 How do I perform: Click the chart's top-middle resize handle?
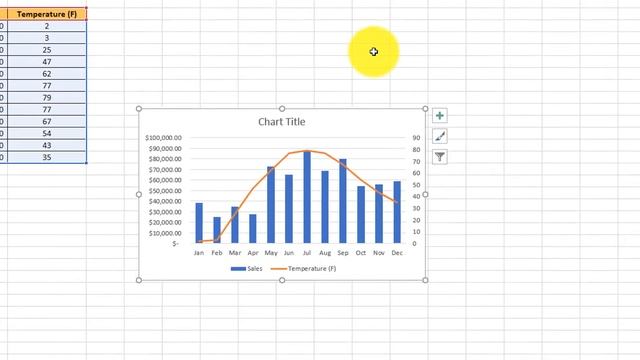282,109
